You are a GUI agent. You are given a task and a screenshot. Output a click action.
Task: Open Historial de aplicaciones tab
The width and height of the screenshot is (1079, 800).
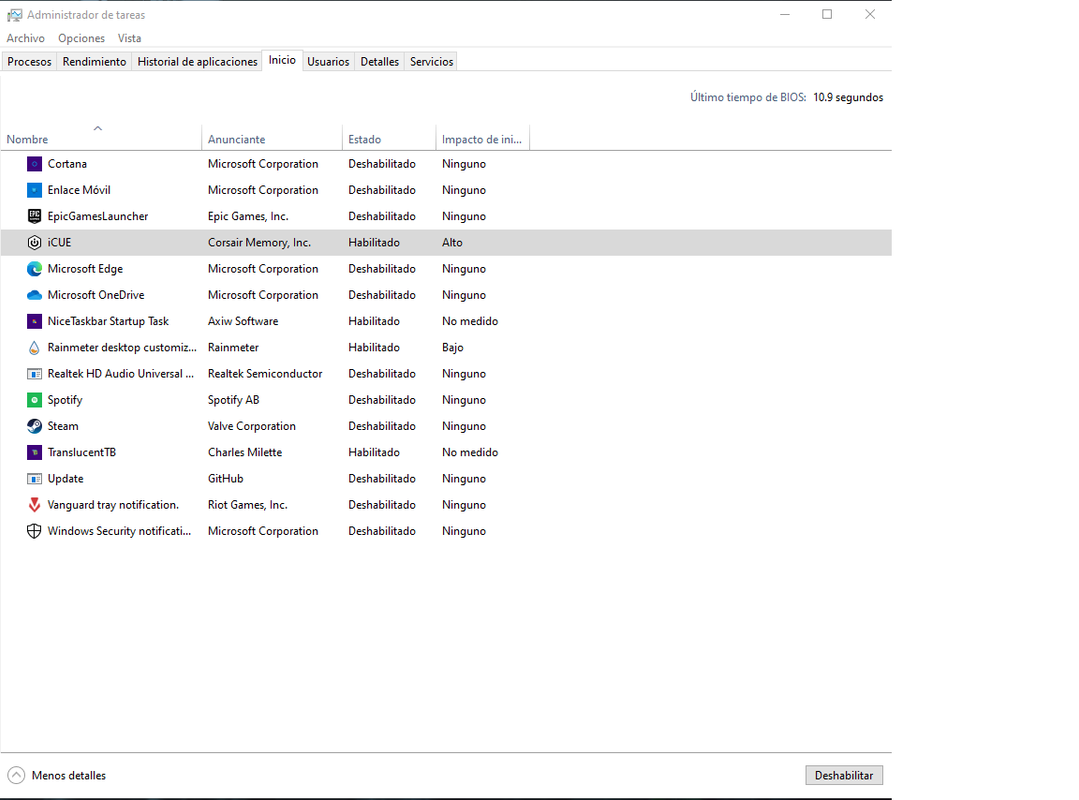click(x=197, y=62)
